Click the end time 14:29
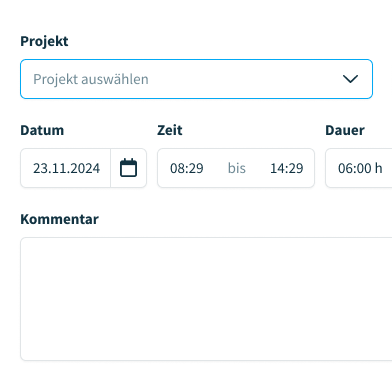The height and width of the screenshot is (392, 392). click(287, 168)
